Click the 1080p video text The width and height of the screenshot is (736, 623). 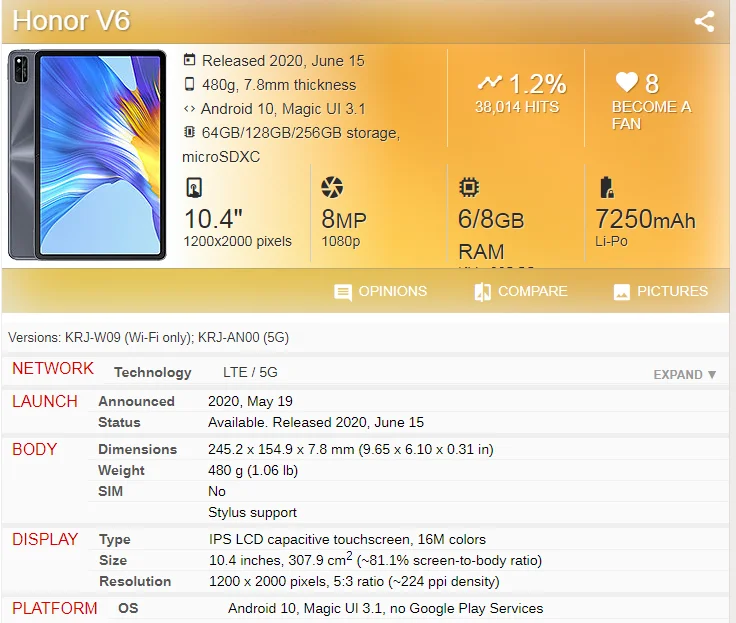(341, 241)
